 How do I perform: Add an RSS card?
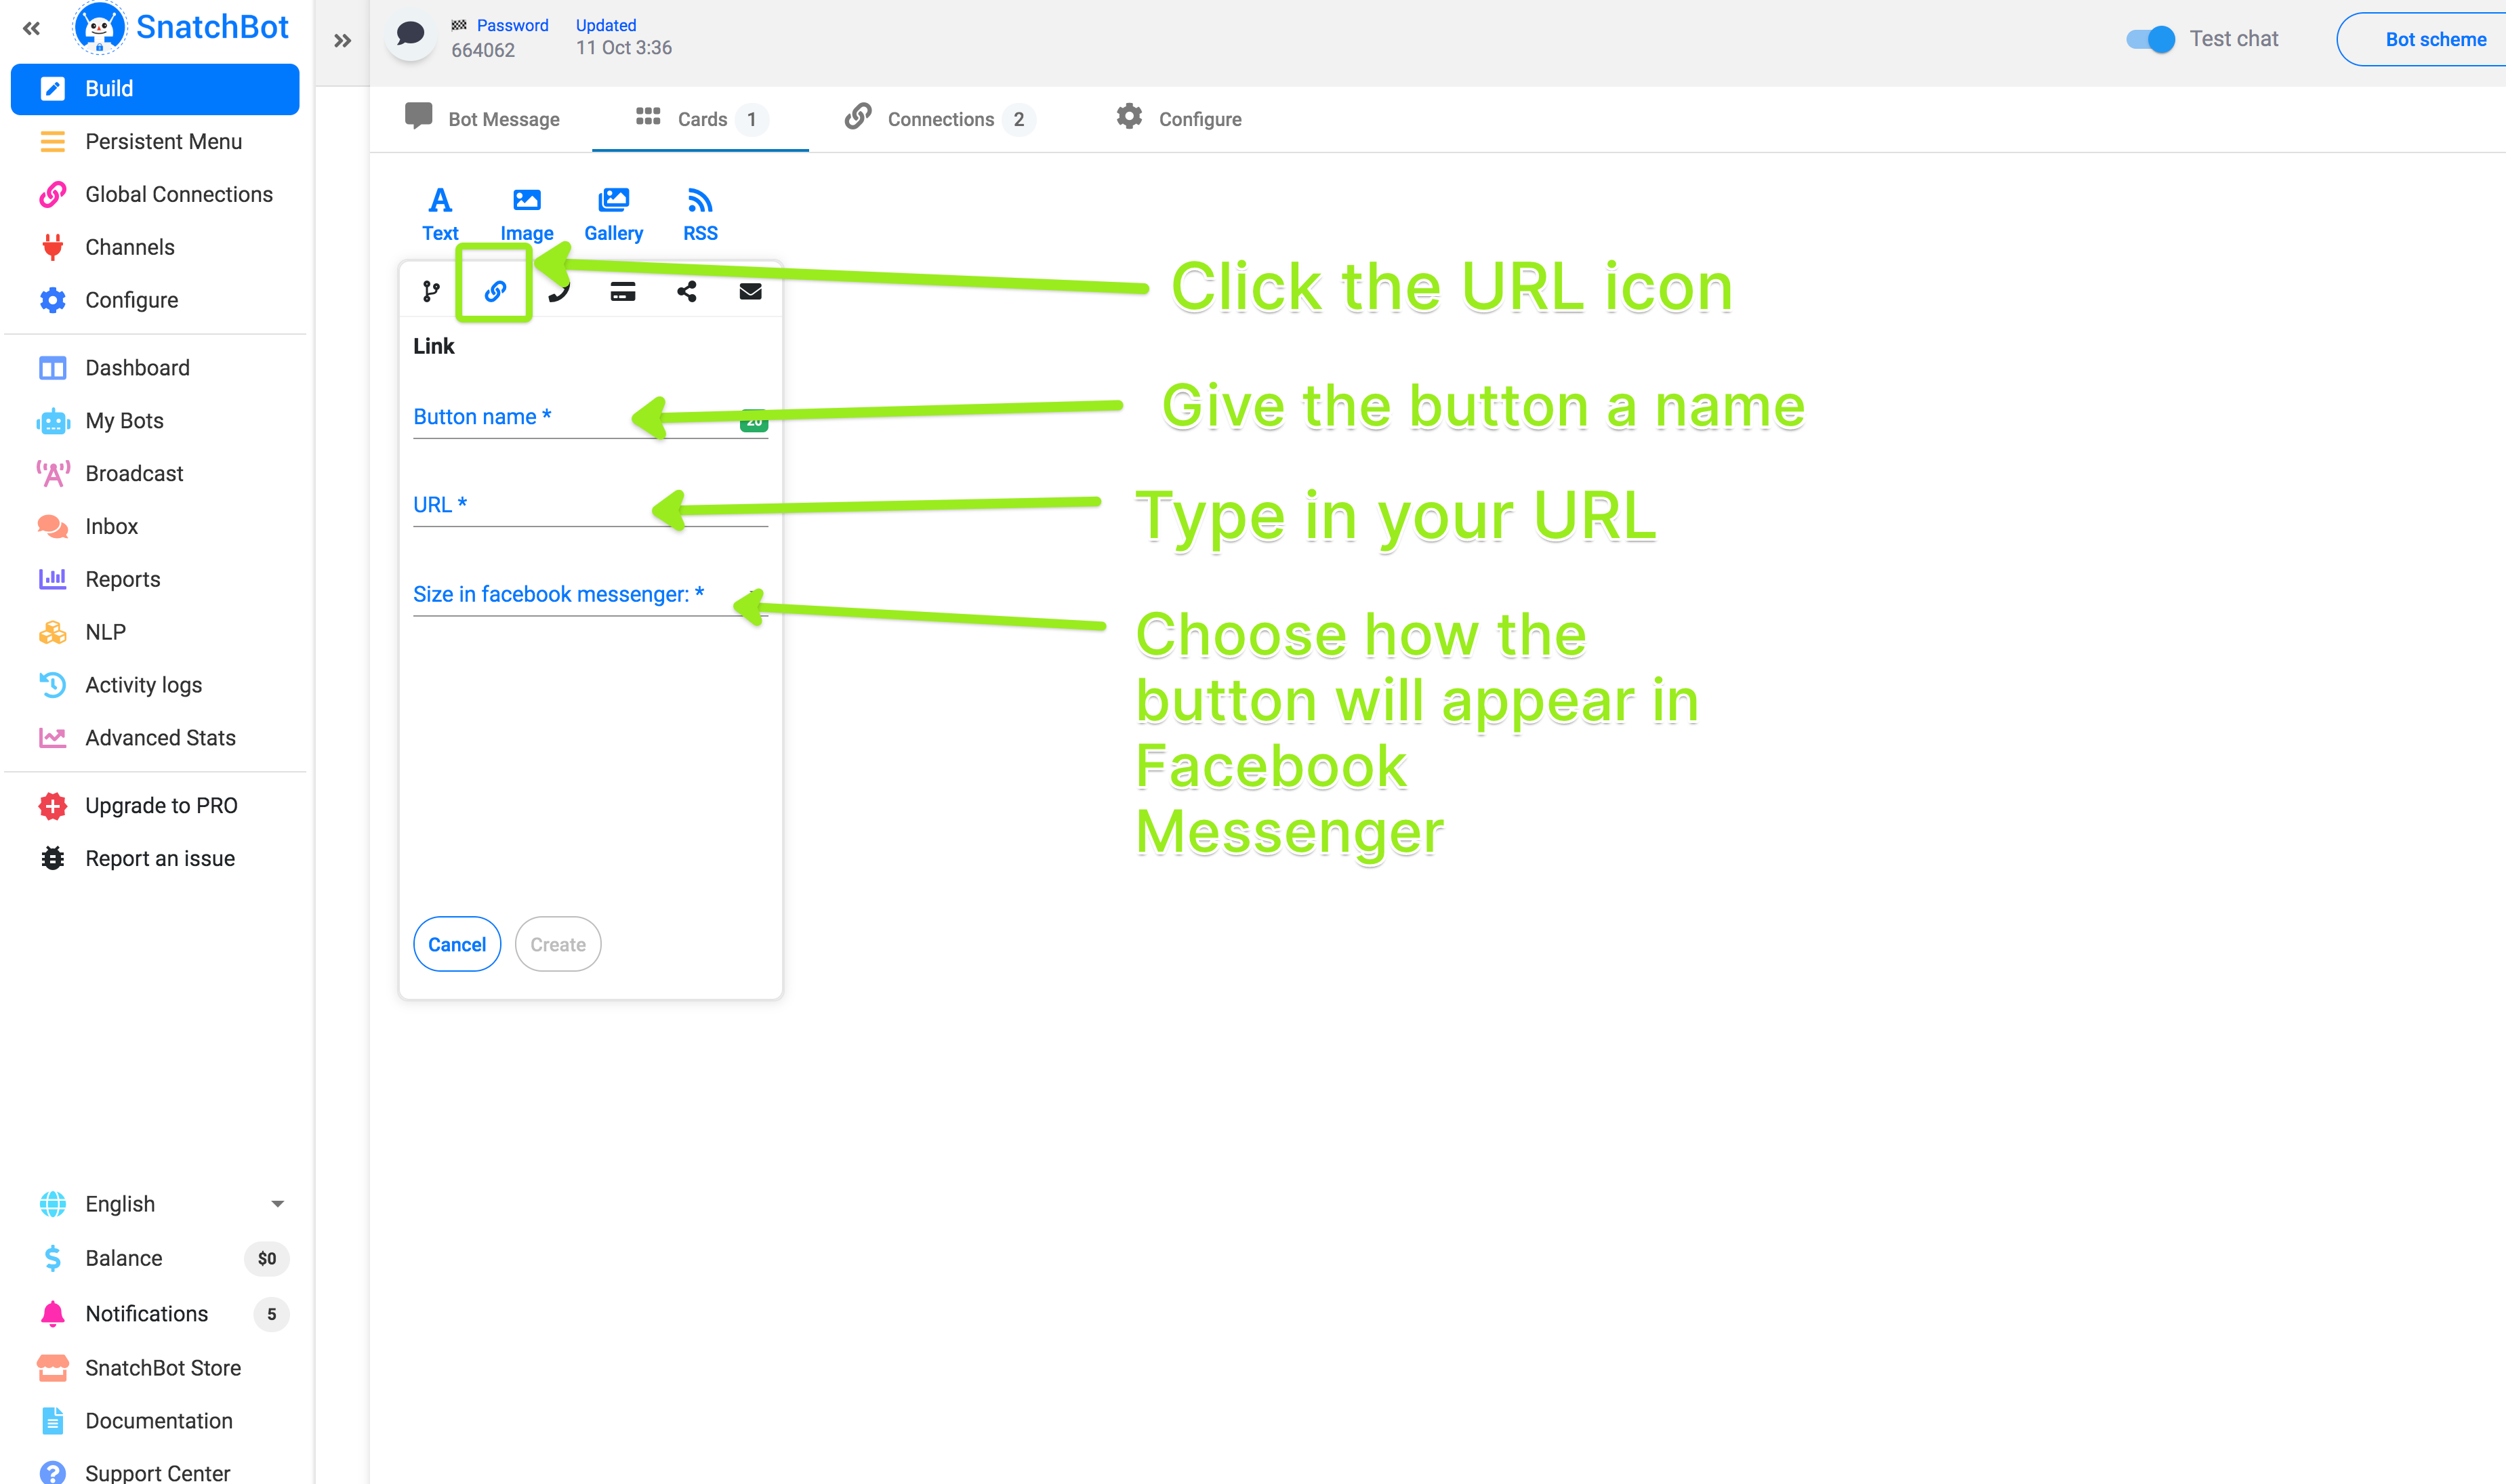coord(700,214)
